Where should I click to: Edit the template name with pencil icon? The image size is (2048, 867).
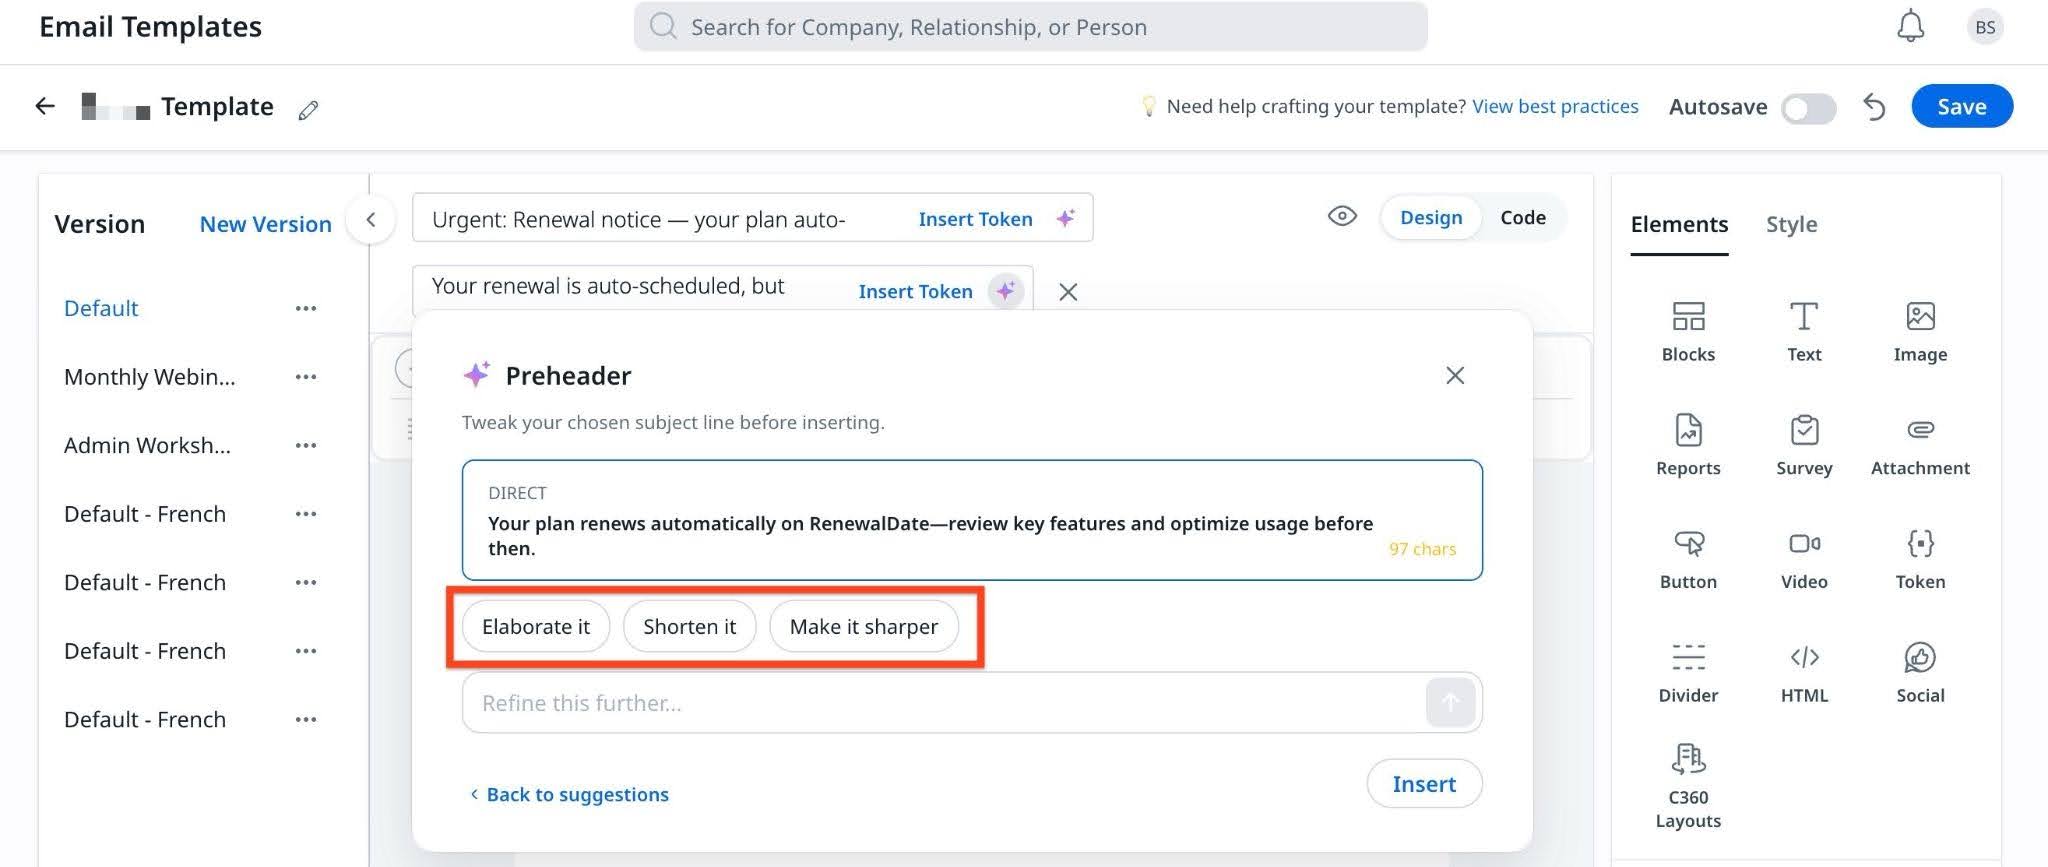(x=308, y=110)
